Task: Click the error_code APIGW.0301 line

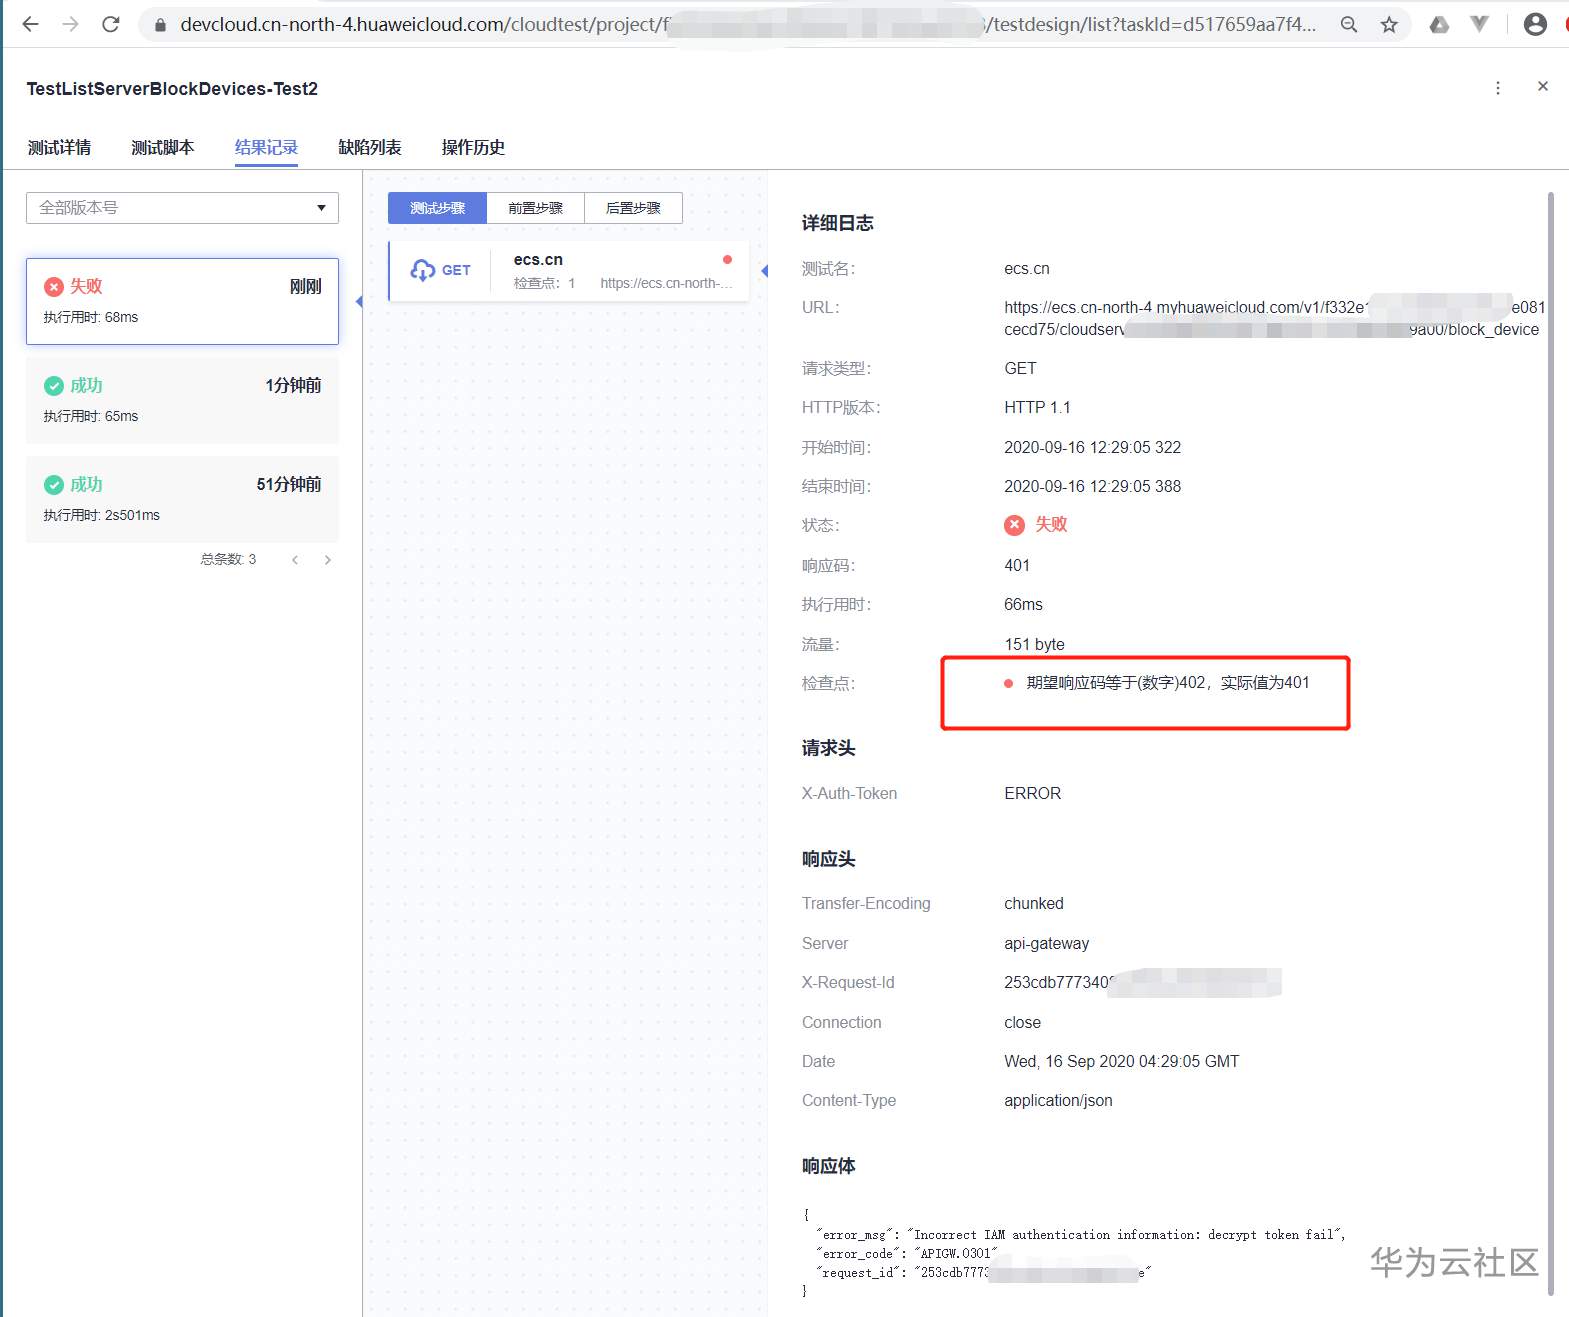Action: 907,1254
